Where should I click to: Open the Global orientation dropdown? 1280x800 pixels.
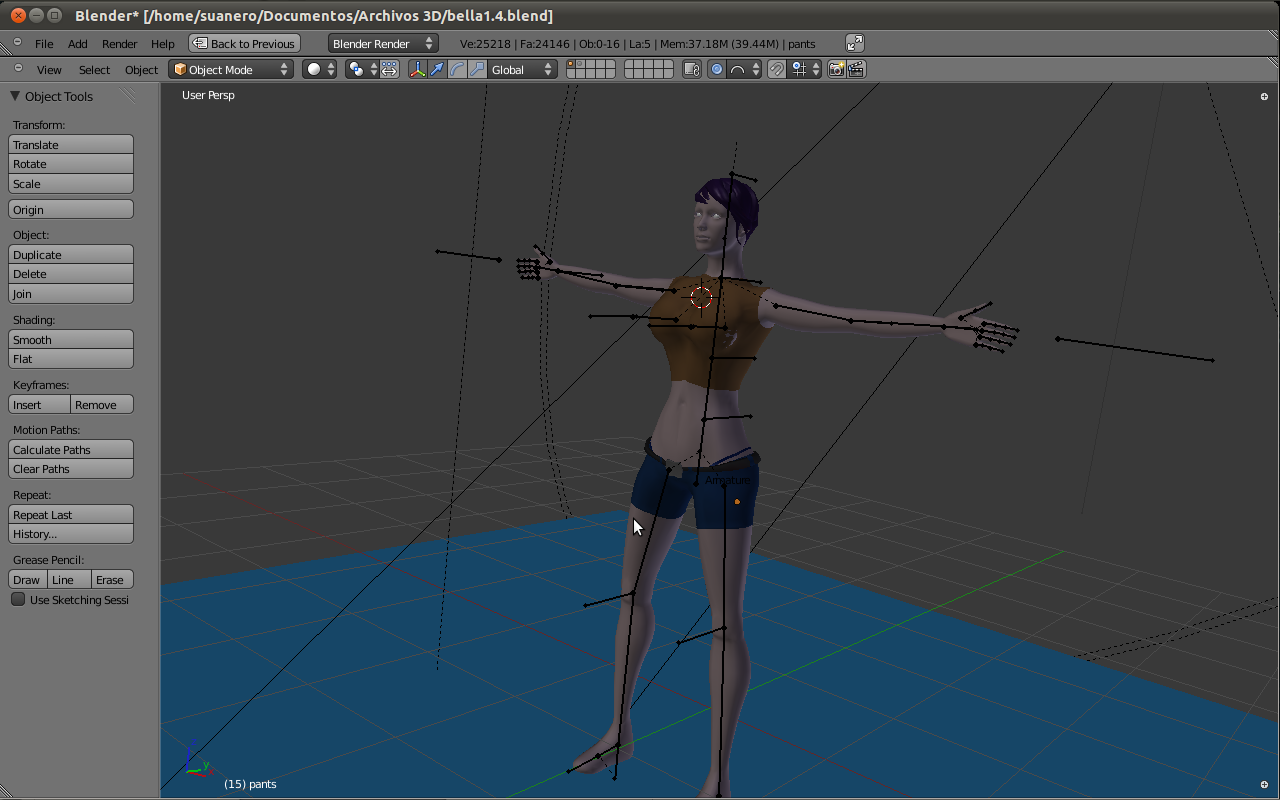coord(522,69)
